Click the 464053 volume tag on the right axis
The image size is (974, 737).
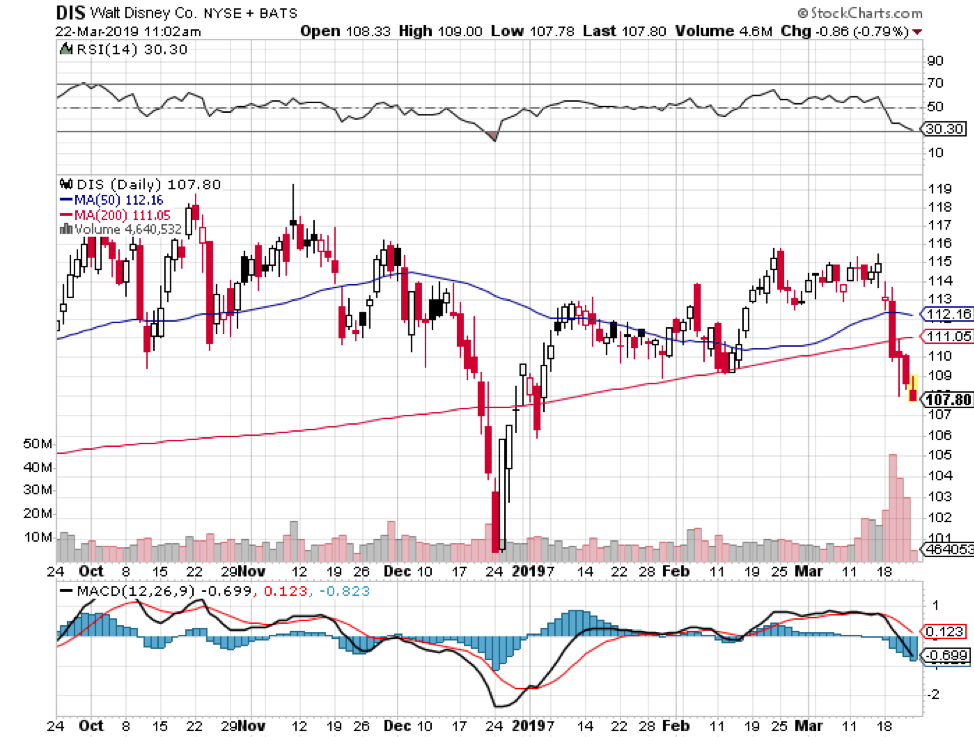[x=949, y=549]
